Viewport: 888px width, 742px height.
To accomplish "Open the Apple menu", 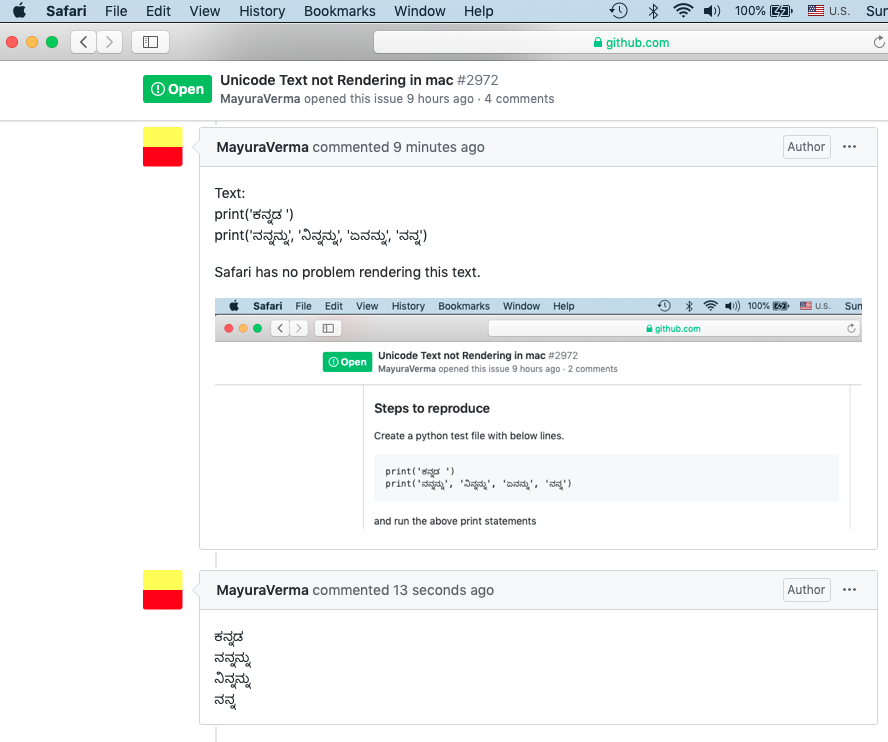I will [19, 11].
